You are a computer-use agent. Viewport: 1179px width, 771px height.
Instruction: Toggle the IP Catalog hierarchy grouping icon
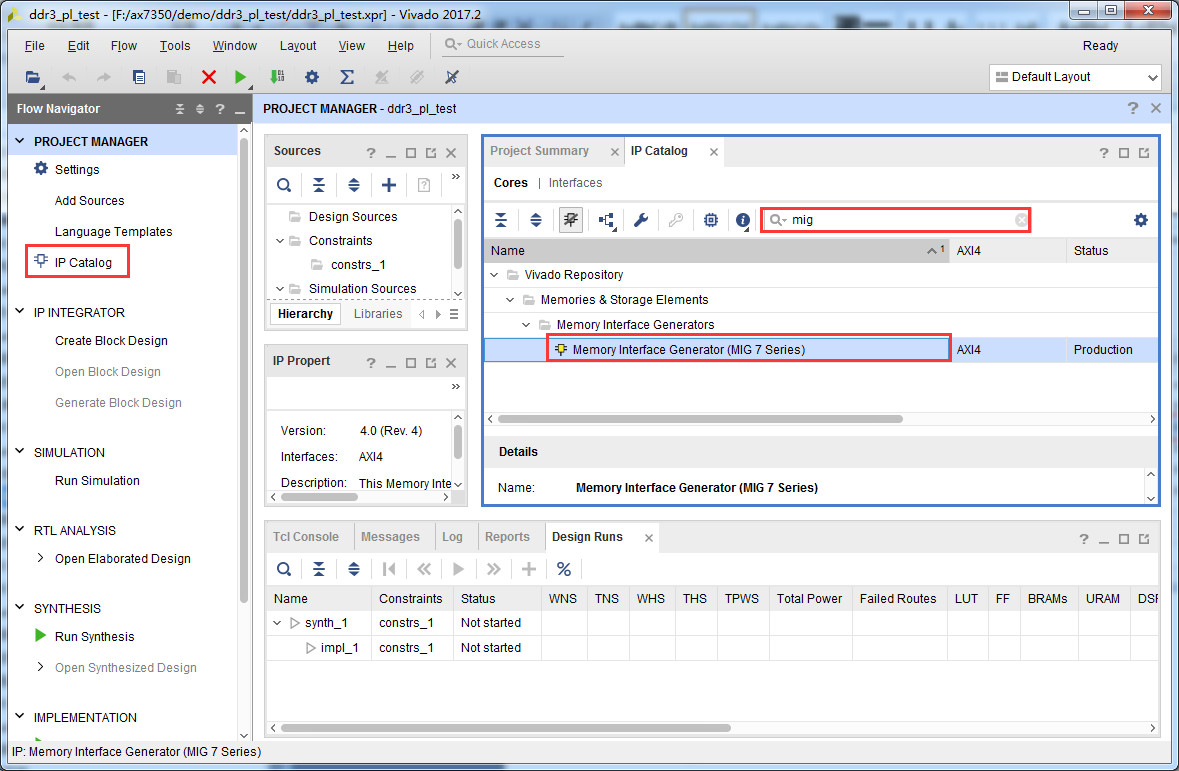tap(607, 220)
